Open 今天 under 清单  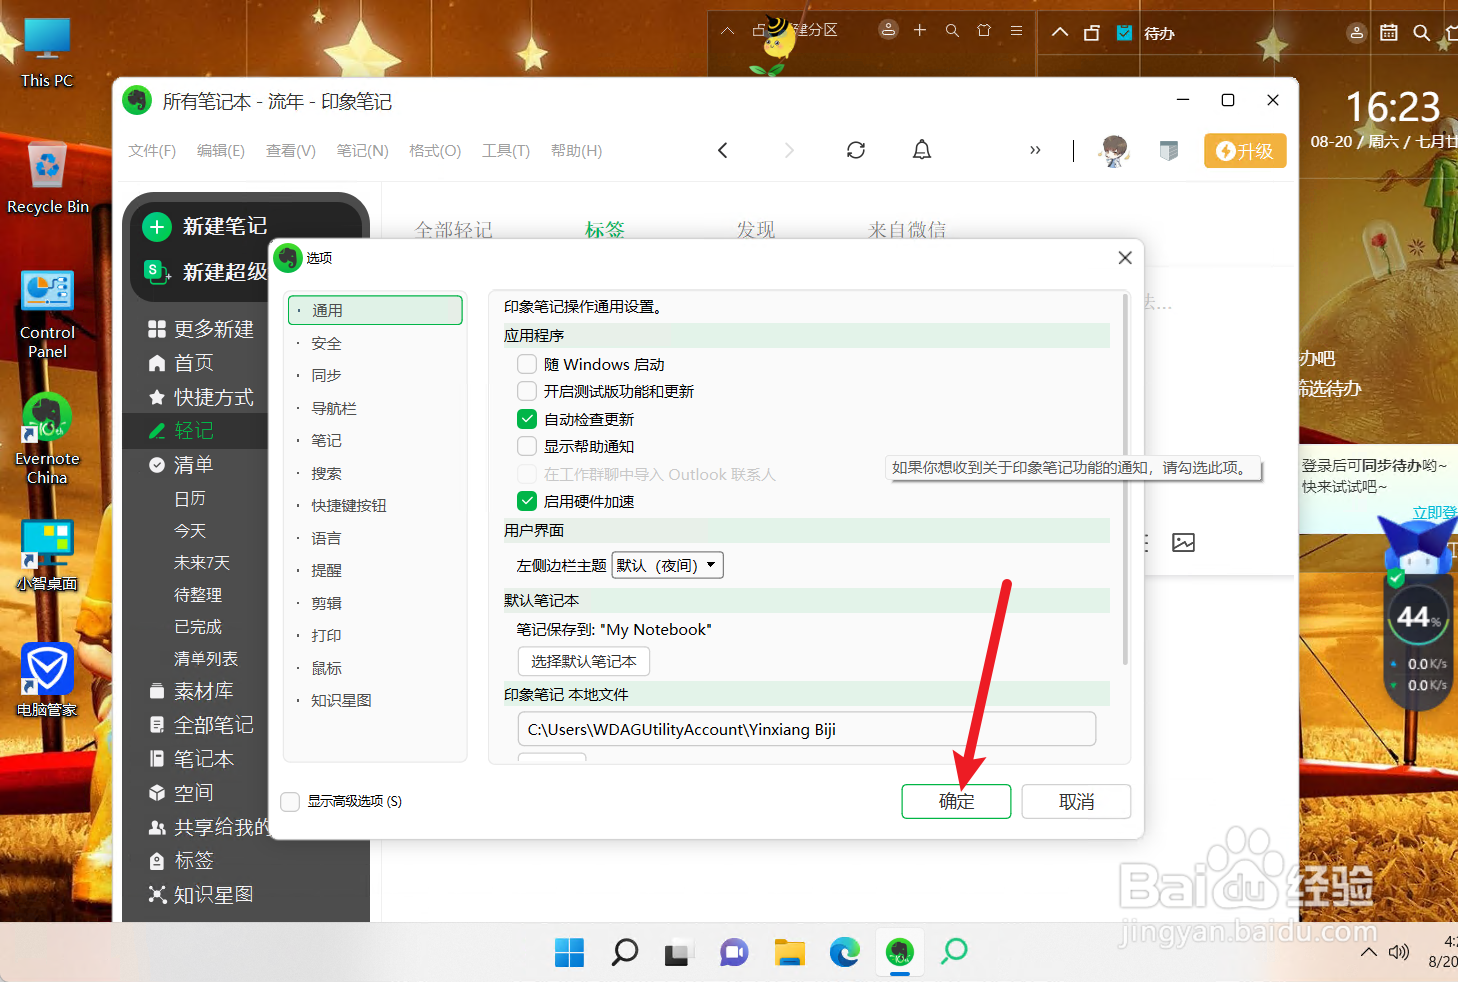(190, 530)
